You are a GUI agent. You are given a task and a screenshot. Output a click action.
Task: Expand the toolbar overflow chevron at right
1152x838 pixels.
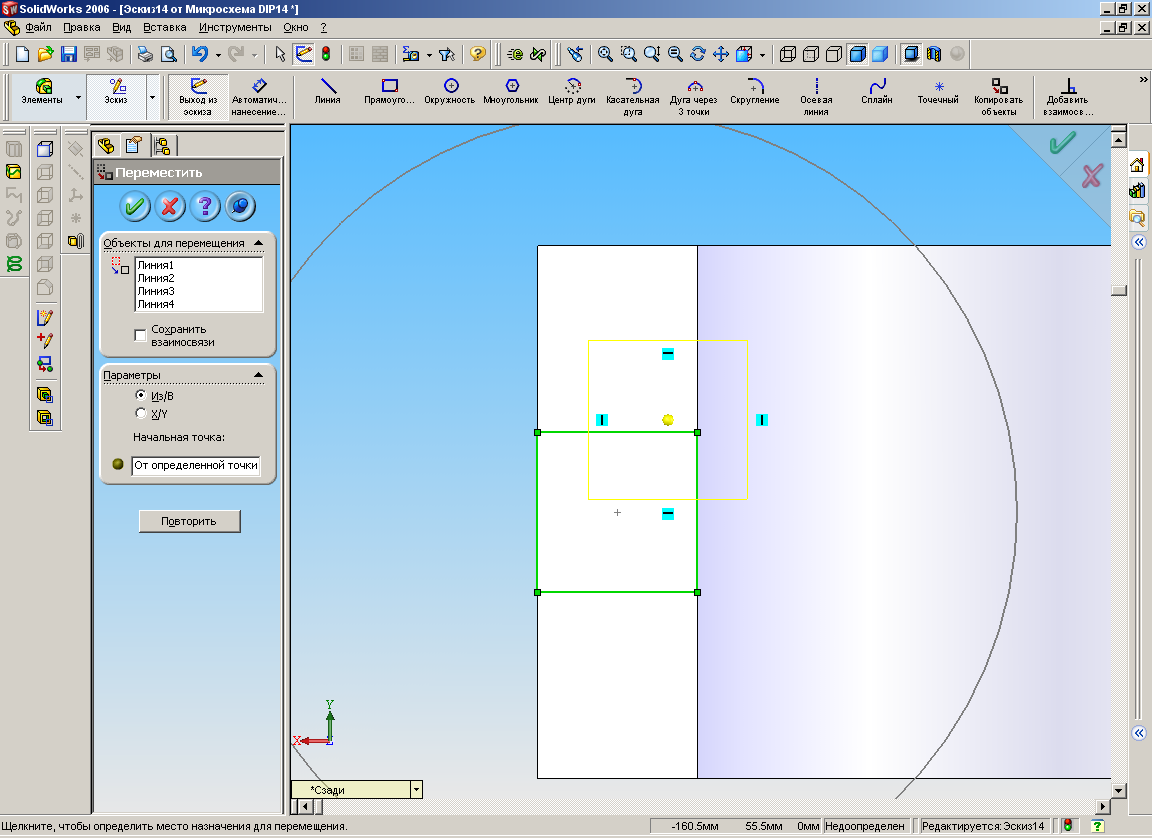(1143, 79)
